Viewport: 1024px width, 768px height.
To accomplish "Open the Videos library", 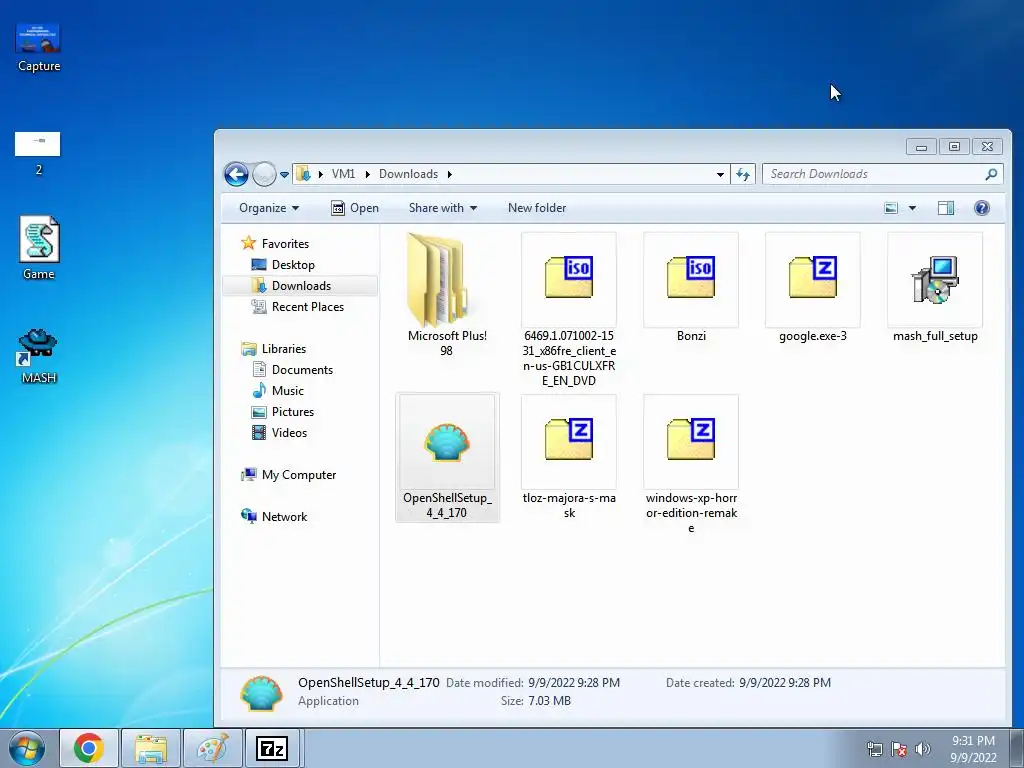I will (289, 432).
